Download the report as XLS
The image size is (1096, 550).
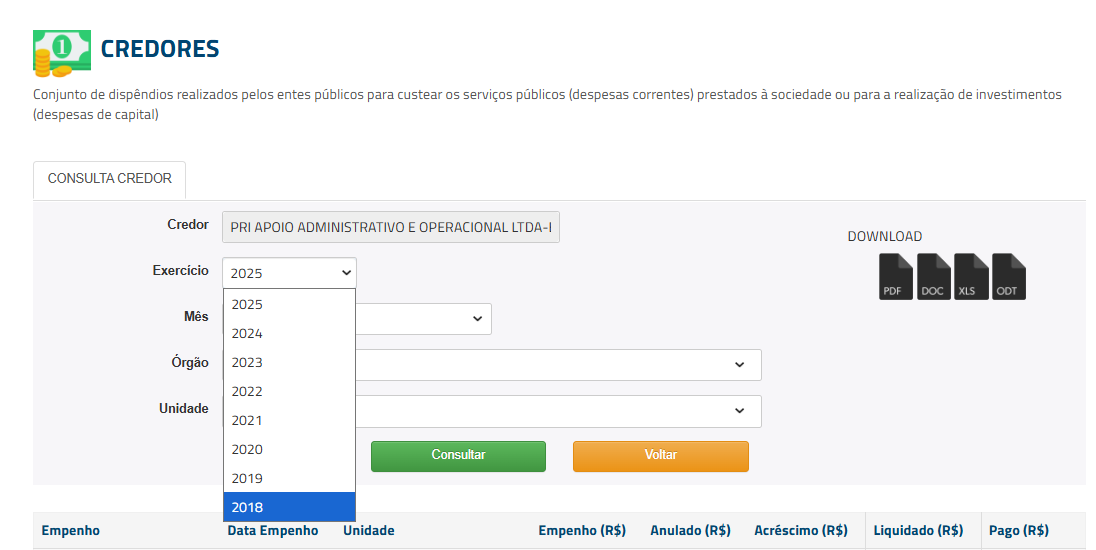971,277
